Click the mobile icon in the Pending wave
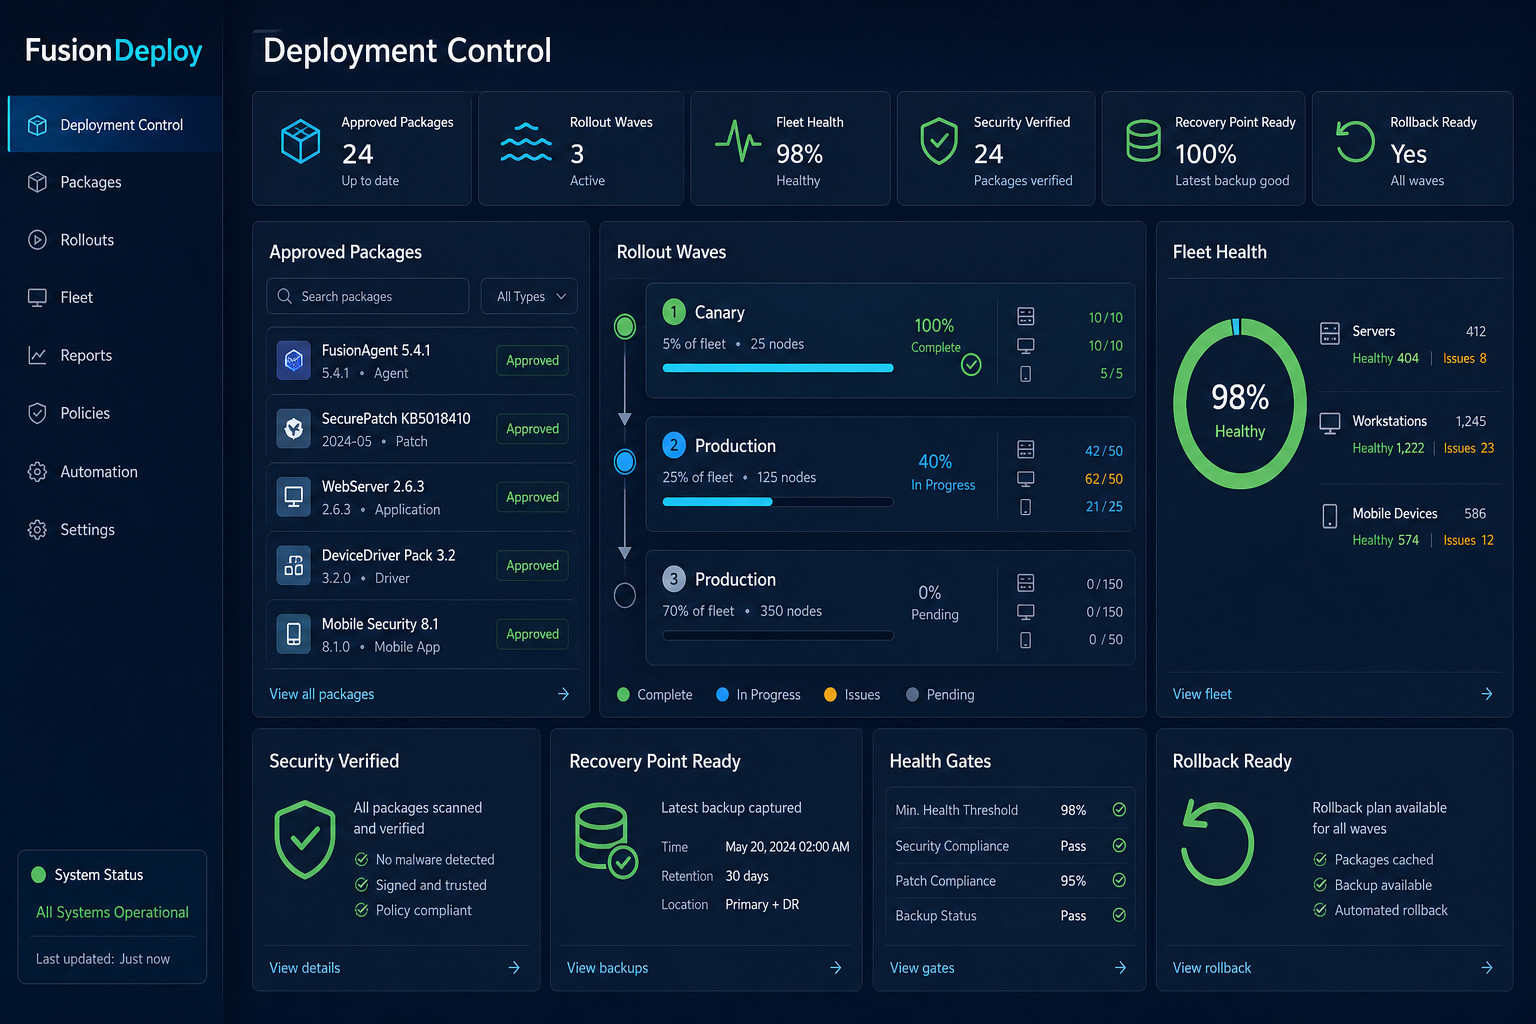The width and height of the screenshot is (1536, 1024). point(1026,640)
